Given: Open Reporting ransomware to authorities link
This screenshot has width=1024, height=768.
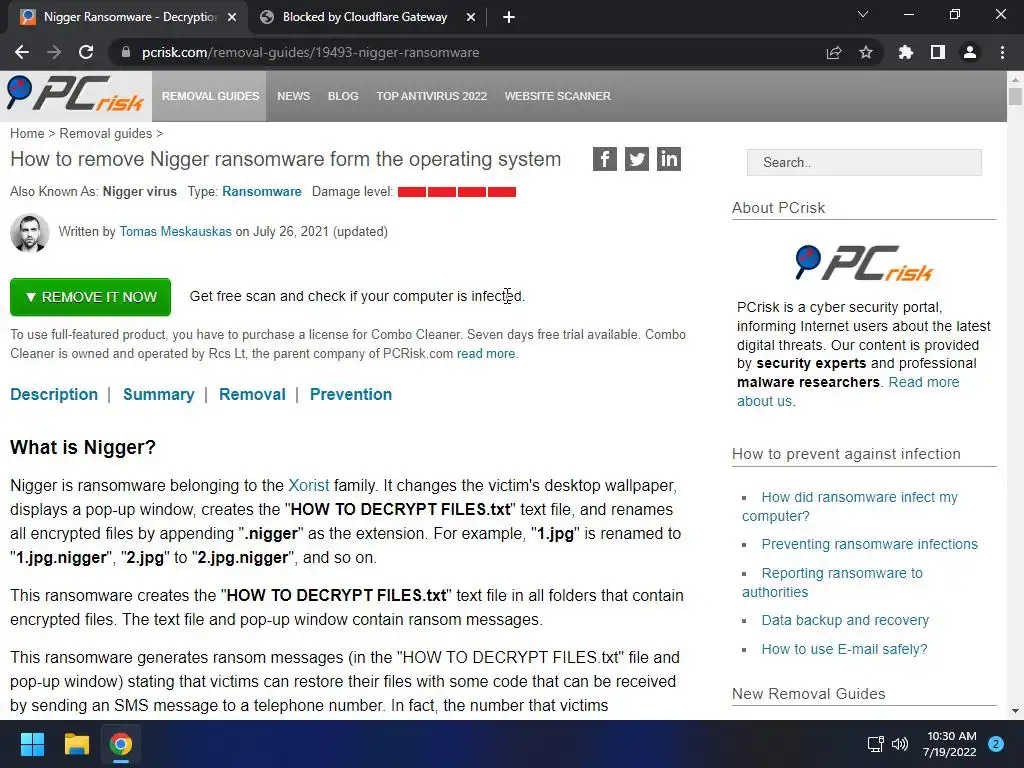Looking at the screenshot, I should coord(833,582).
